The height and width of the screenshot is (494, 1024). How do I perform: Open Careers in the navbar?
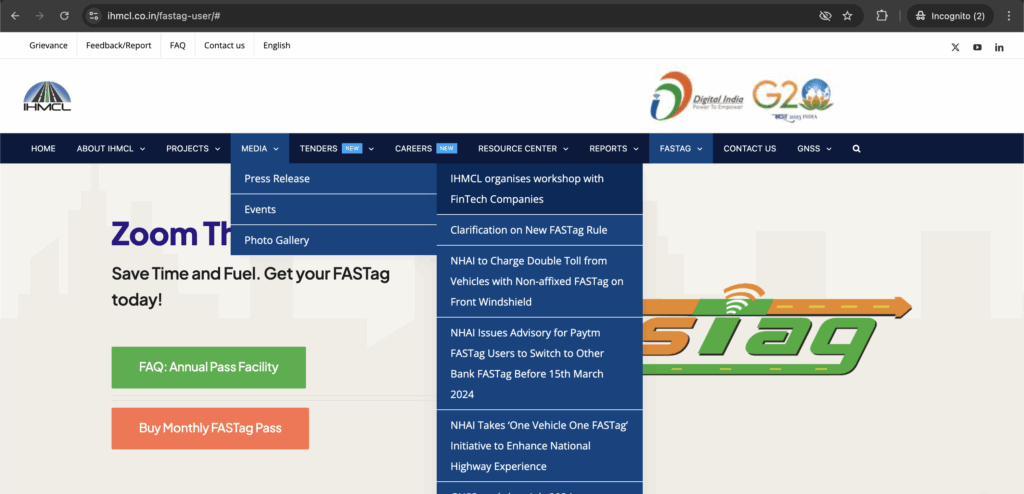click(x=413, y=149)
